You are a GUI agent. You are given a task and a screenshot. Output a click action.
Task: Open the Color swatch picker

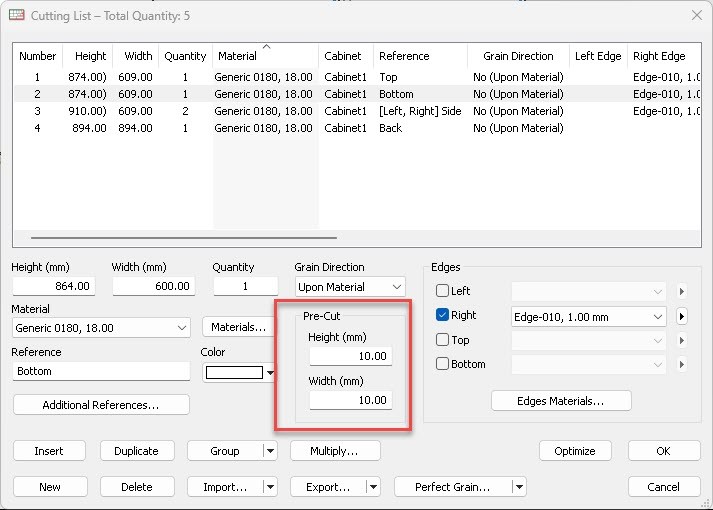(240, 373)
